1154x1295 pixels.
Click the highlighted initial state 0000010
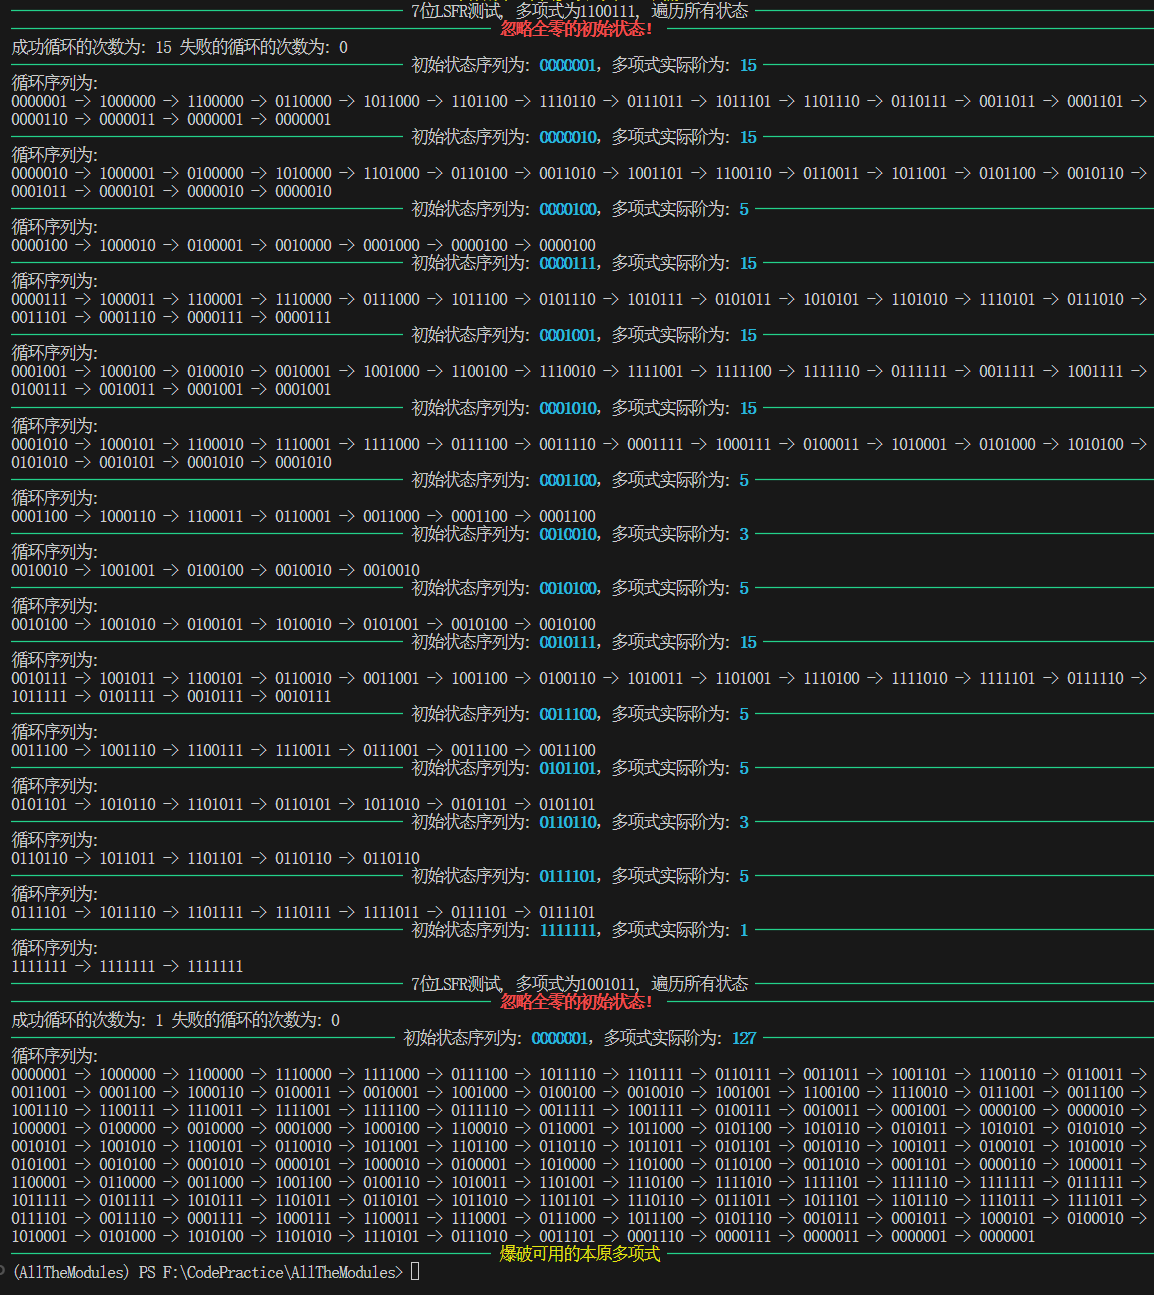(568, 137)
